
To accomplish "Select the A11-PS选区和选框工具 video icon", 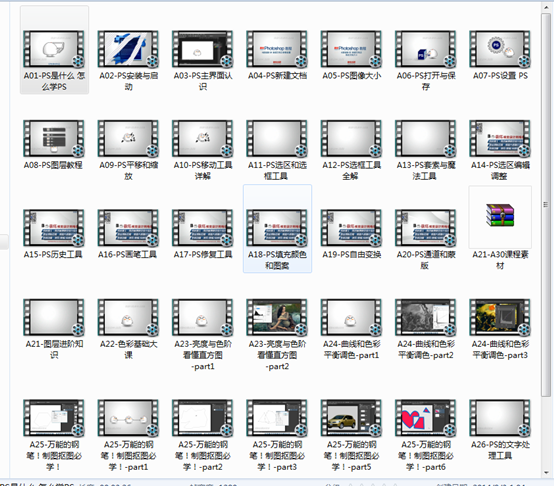I will [x=277, y=138].
